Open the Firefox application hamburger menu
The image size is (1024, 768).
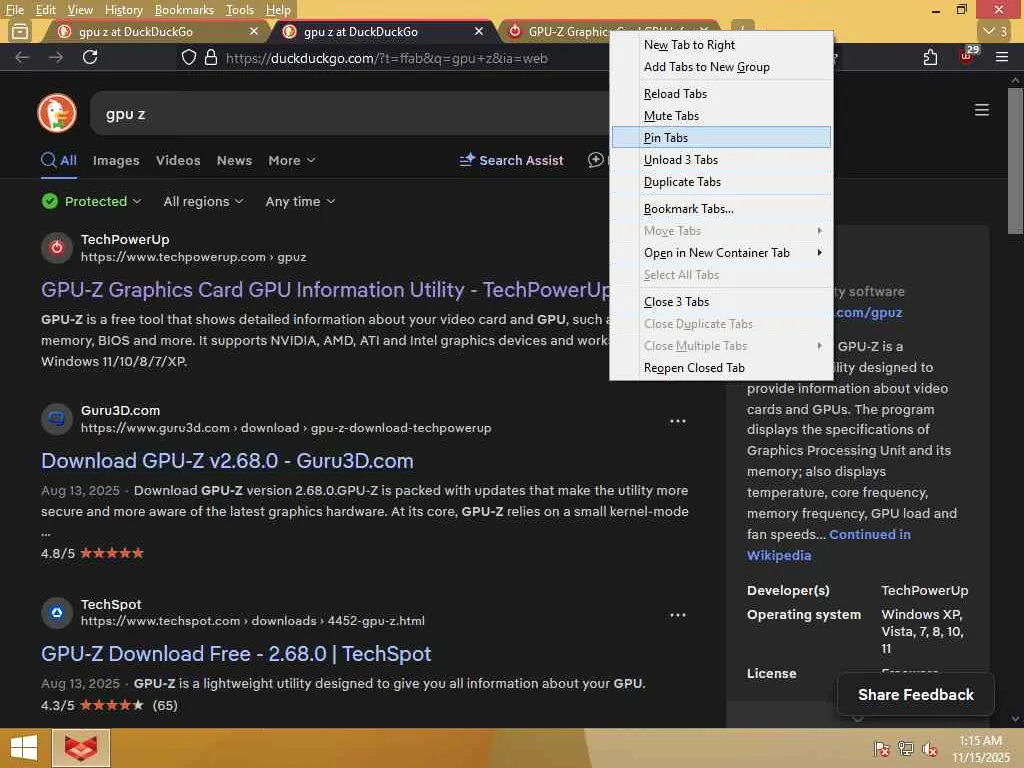click(x=1002, y=57)
